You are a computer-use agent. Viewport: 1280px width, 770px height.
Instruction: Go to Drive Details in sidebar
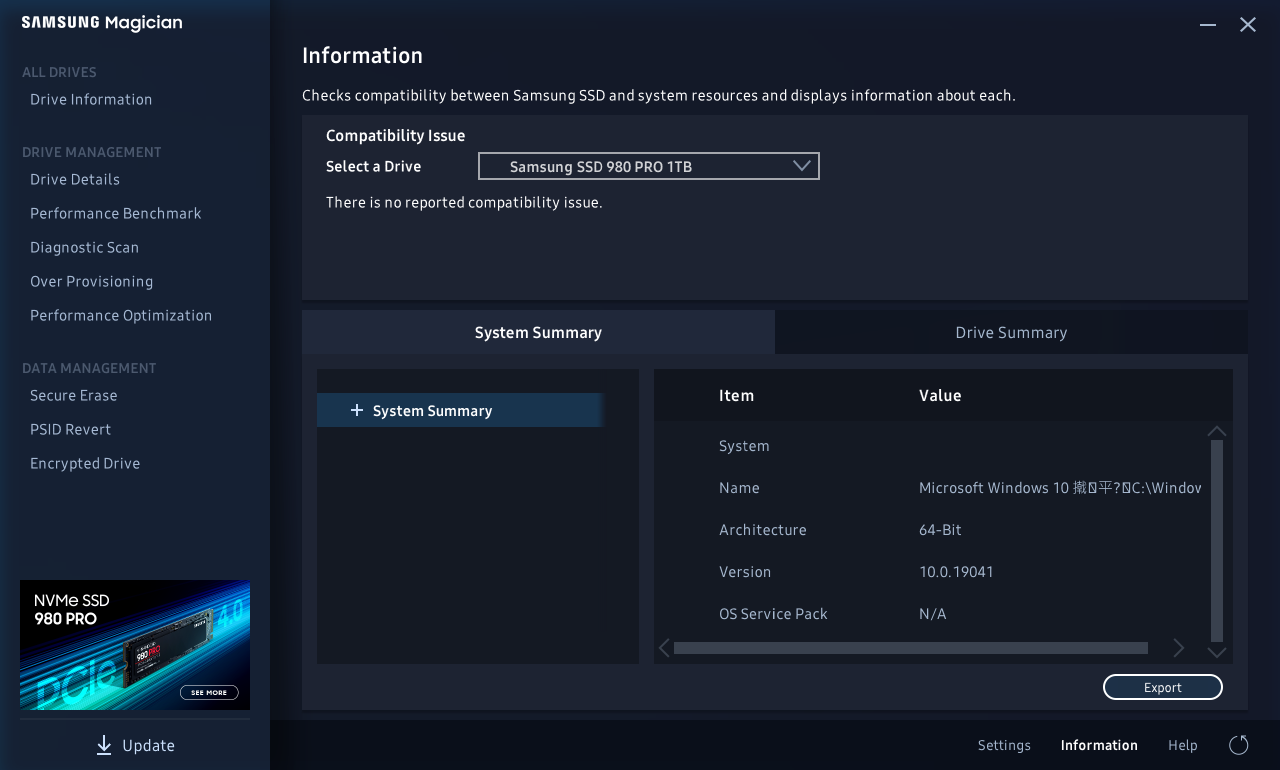[x=75, y=180]
